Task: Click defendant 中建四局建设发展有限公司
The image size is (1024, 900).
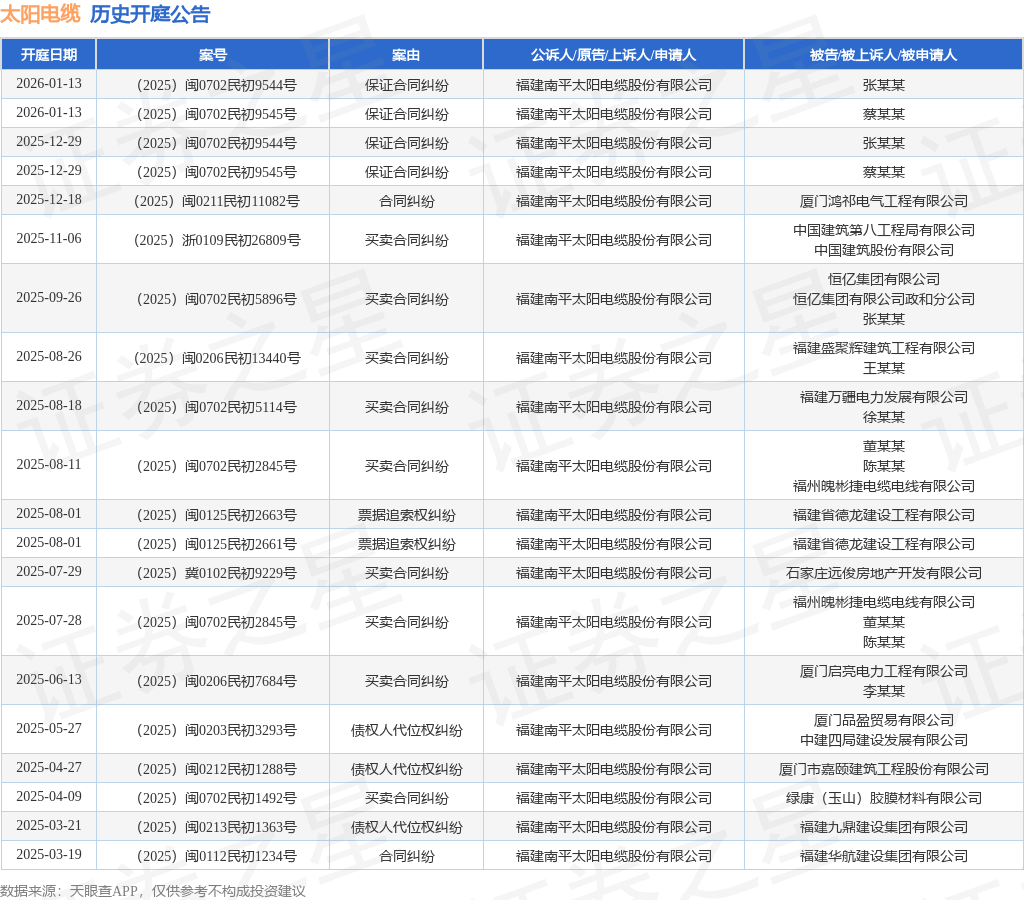Action: 884,740
